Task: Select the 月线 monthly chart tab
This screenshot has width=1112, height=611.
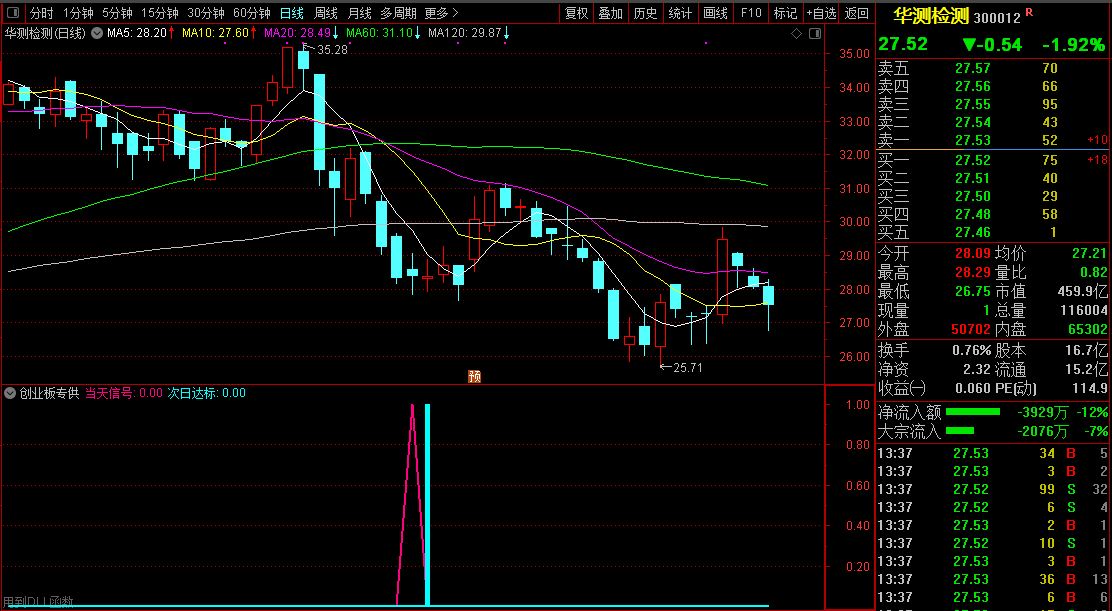Action: 360,13
